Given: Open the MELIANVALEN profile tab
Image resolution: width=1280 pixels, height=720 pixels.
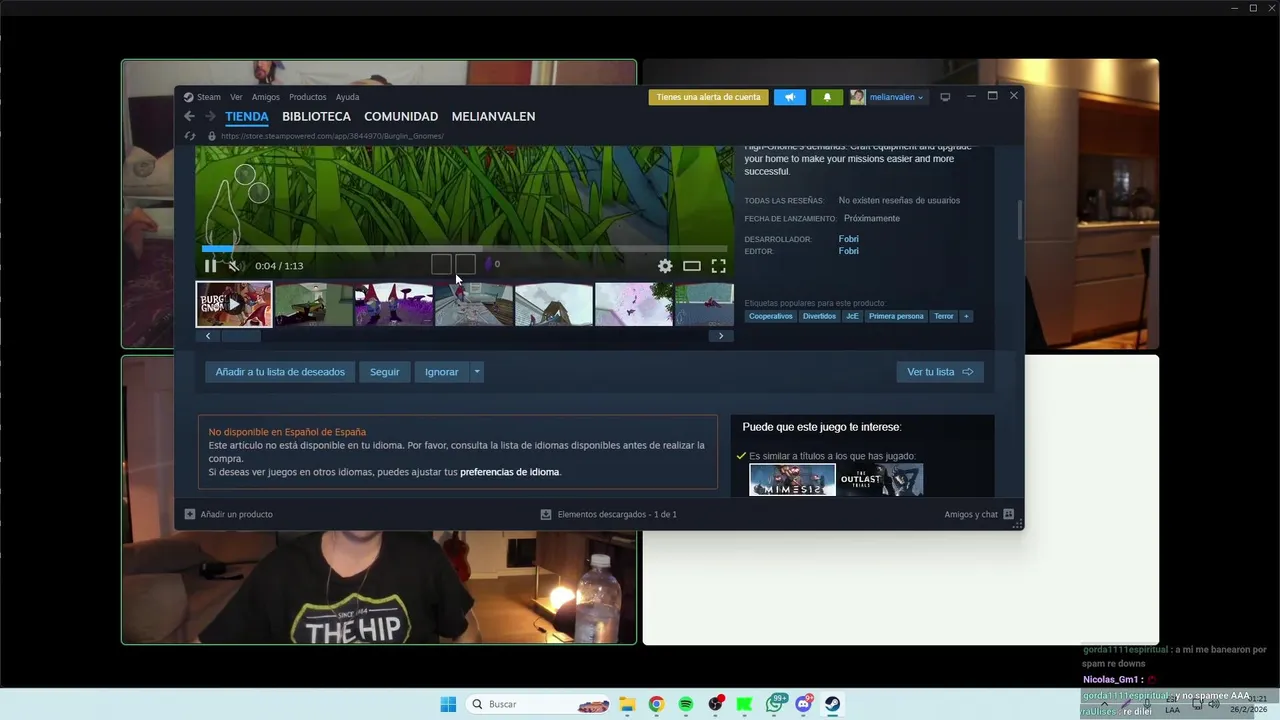Looking at the screenshot, I should click(x=493, y=117).
